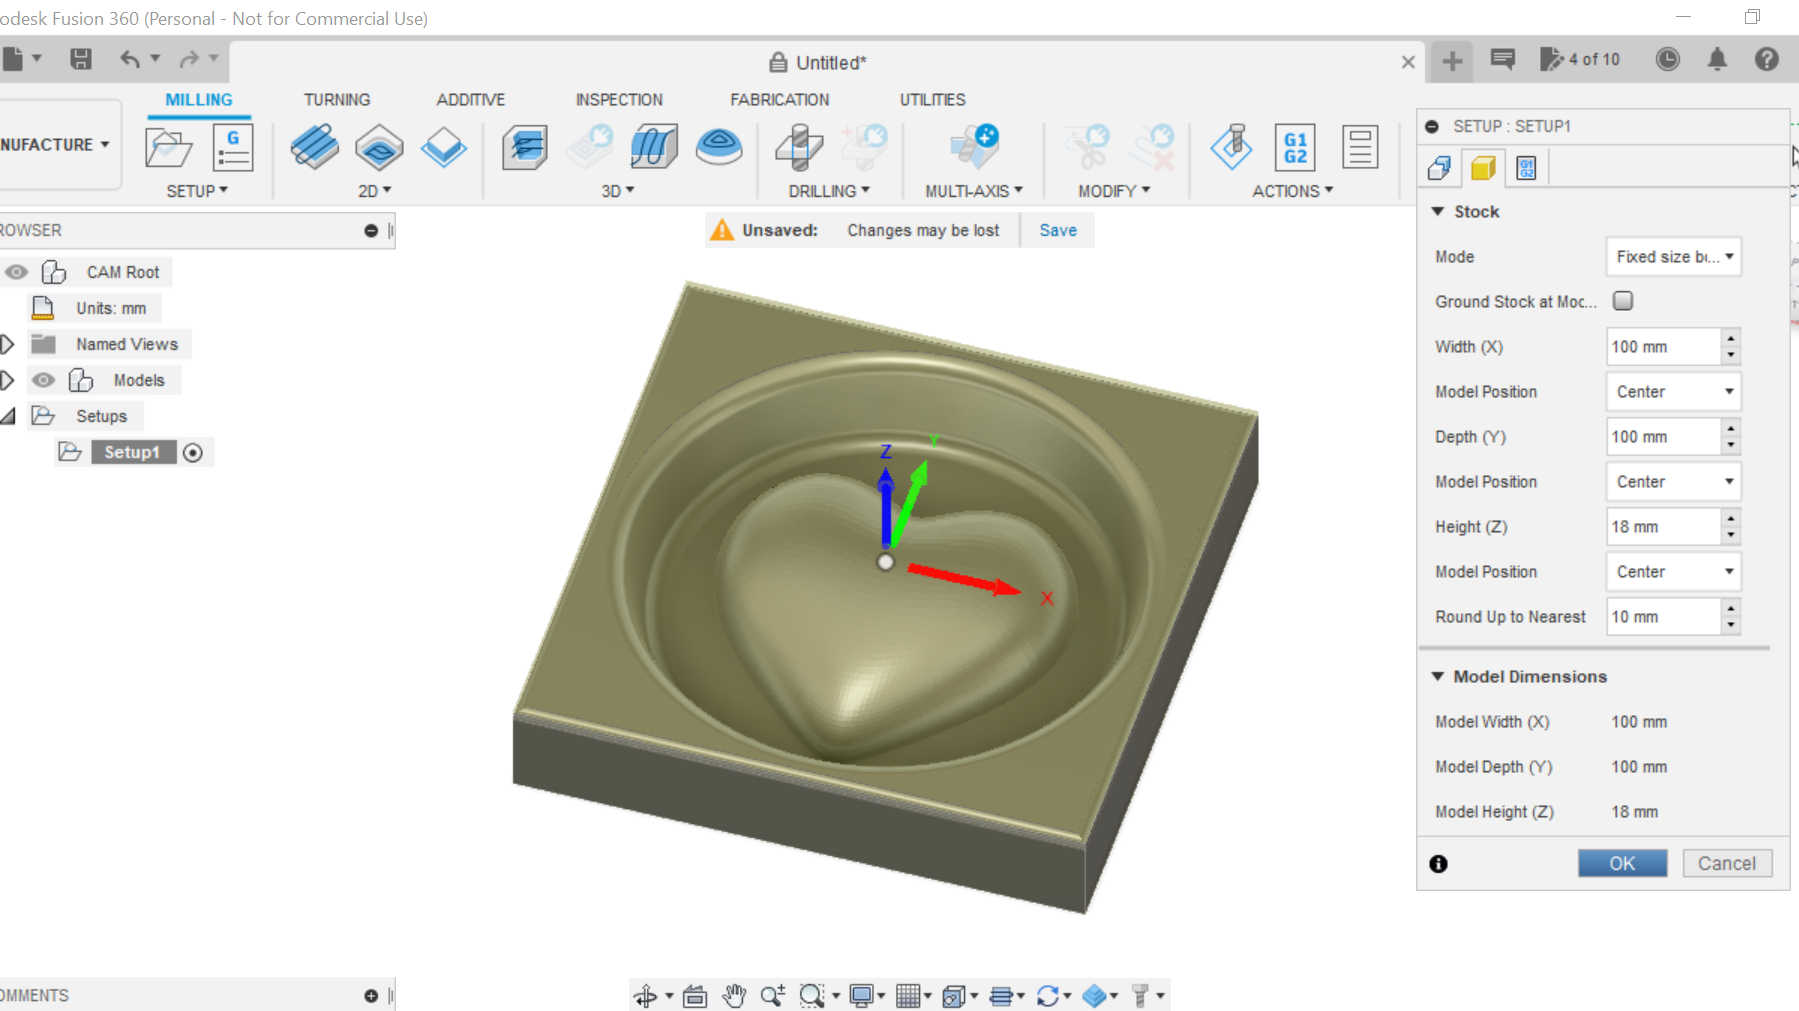The image size is (1799, 1011).
Task: Open the Setup Sheet action icon
Action: [1360, 147]
